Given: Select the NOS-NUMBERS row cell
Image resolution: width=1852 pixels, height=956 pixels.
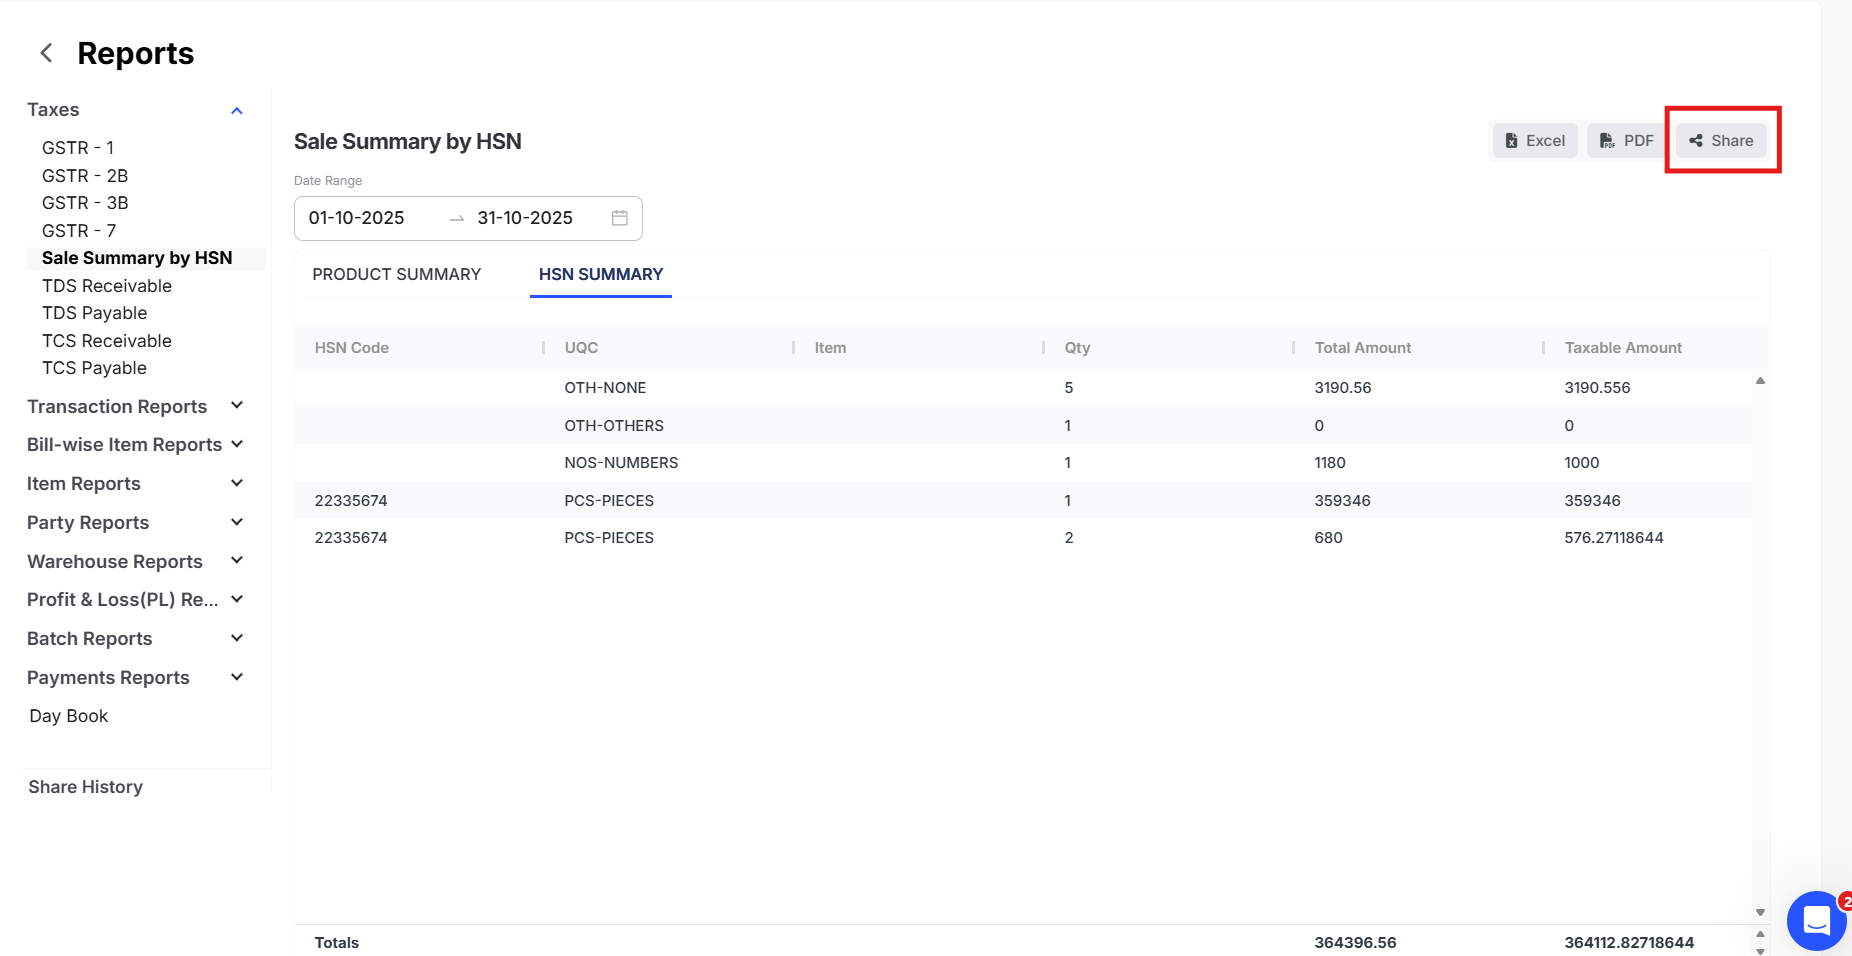Looking at the screenshot, I should tap(621, 463).
